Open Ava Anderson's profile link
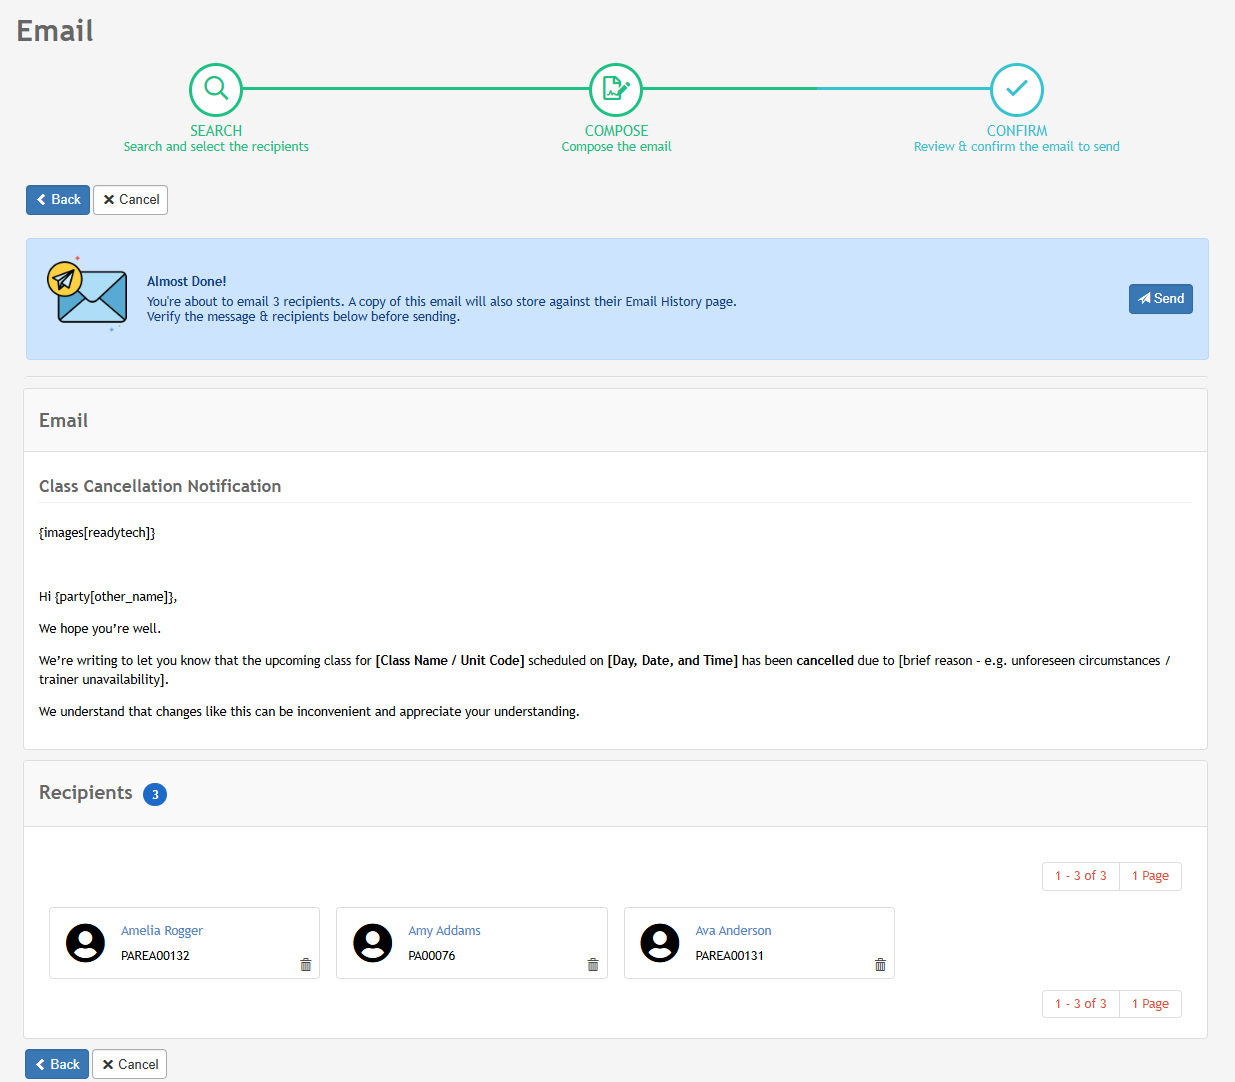This screenshot has width=1235, height=1082. (x=733, y=931)
